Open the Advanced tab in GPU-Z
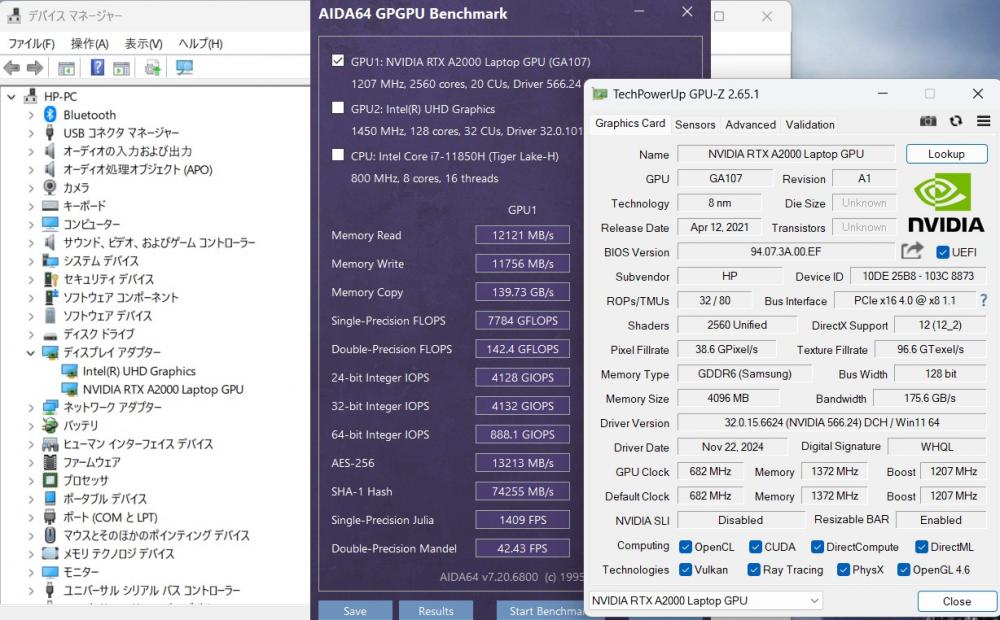Viewport: 1000px width, 620px height. [x=750, y=124]
